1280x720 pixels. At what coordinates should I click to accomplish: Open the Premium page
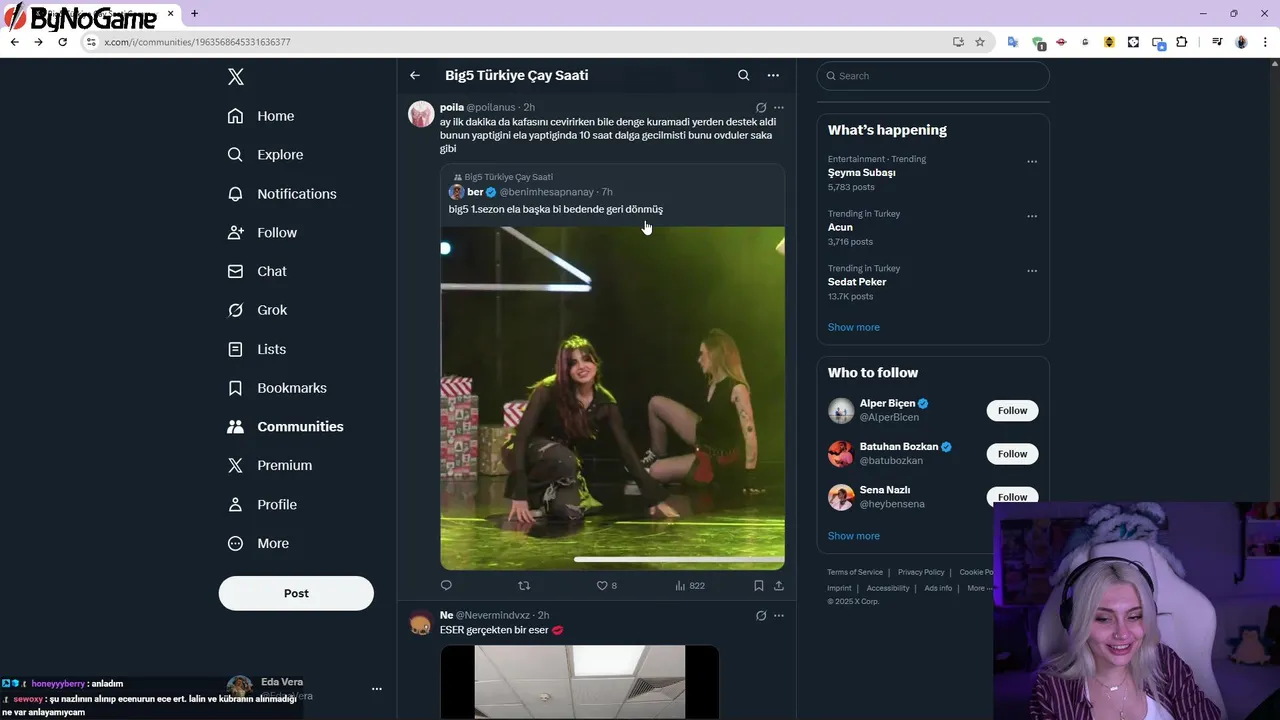(x=270, y=466)
